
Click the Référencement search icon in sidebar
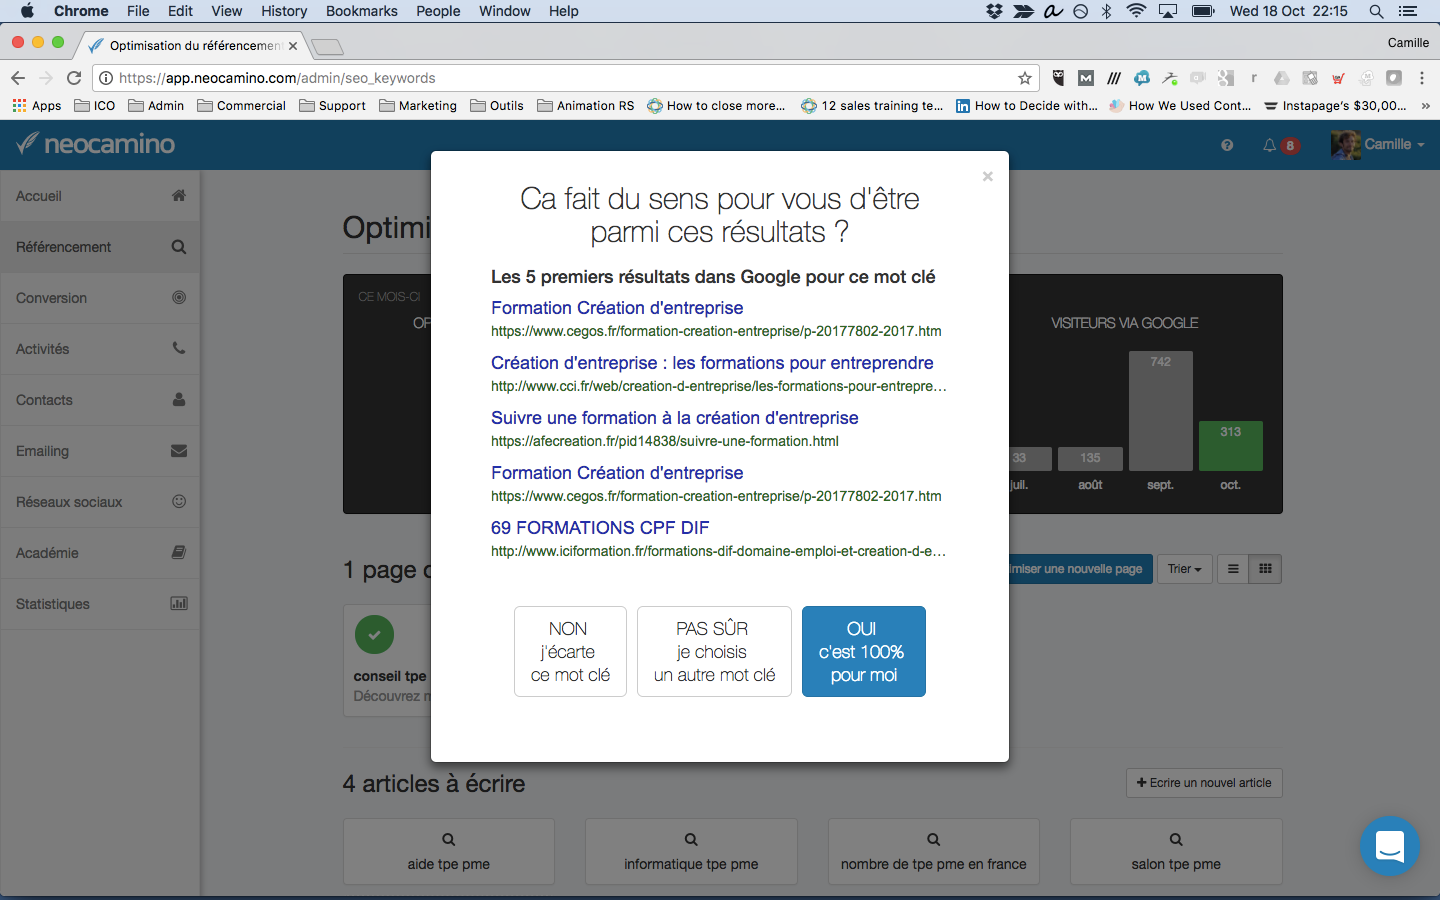coord(179,247)
